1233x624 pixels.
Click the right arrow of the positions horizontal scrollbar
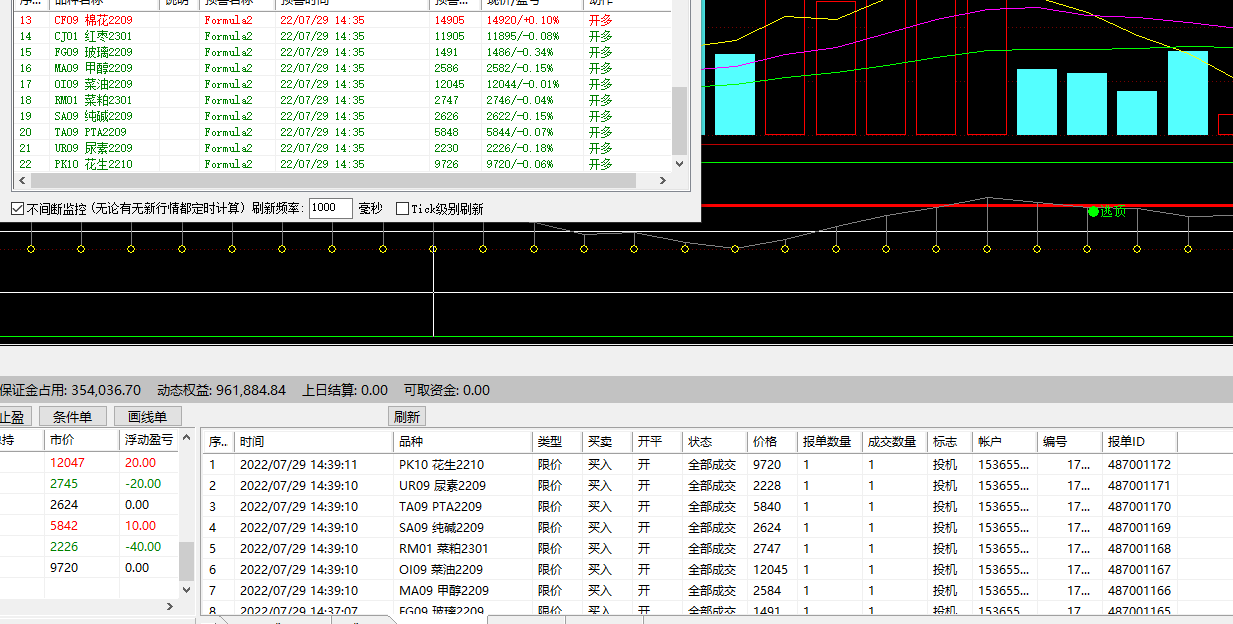point(169,607)
